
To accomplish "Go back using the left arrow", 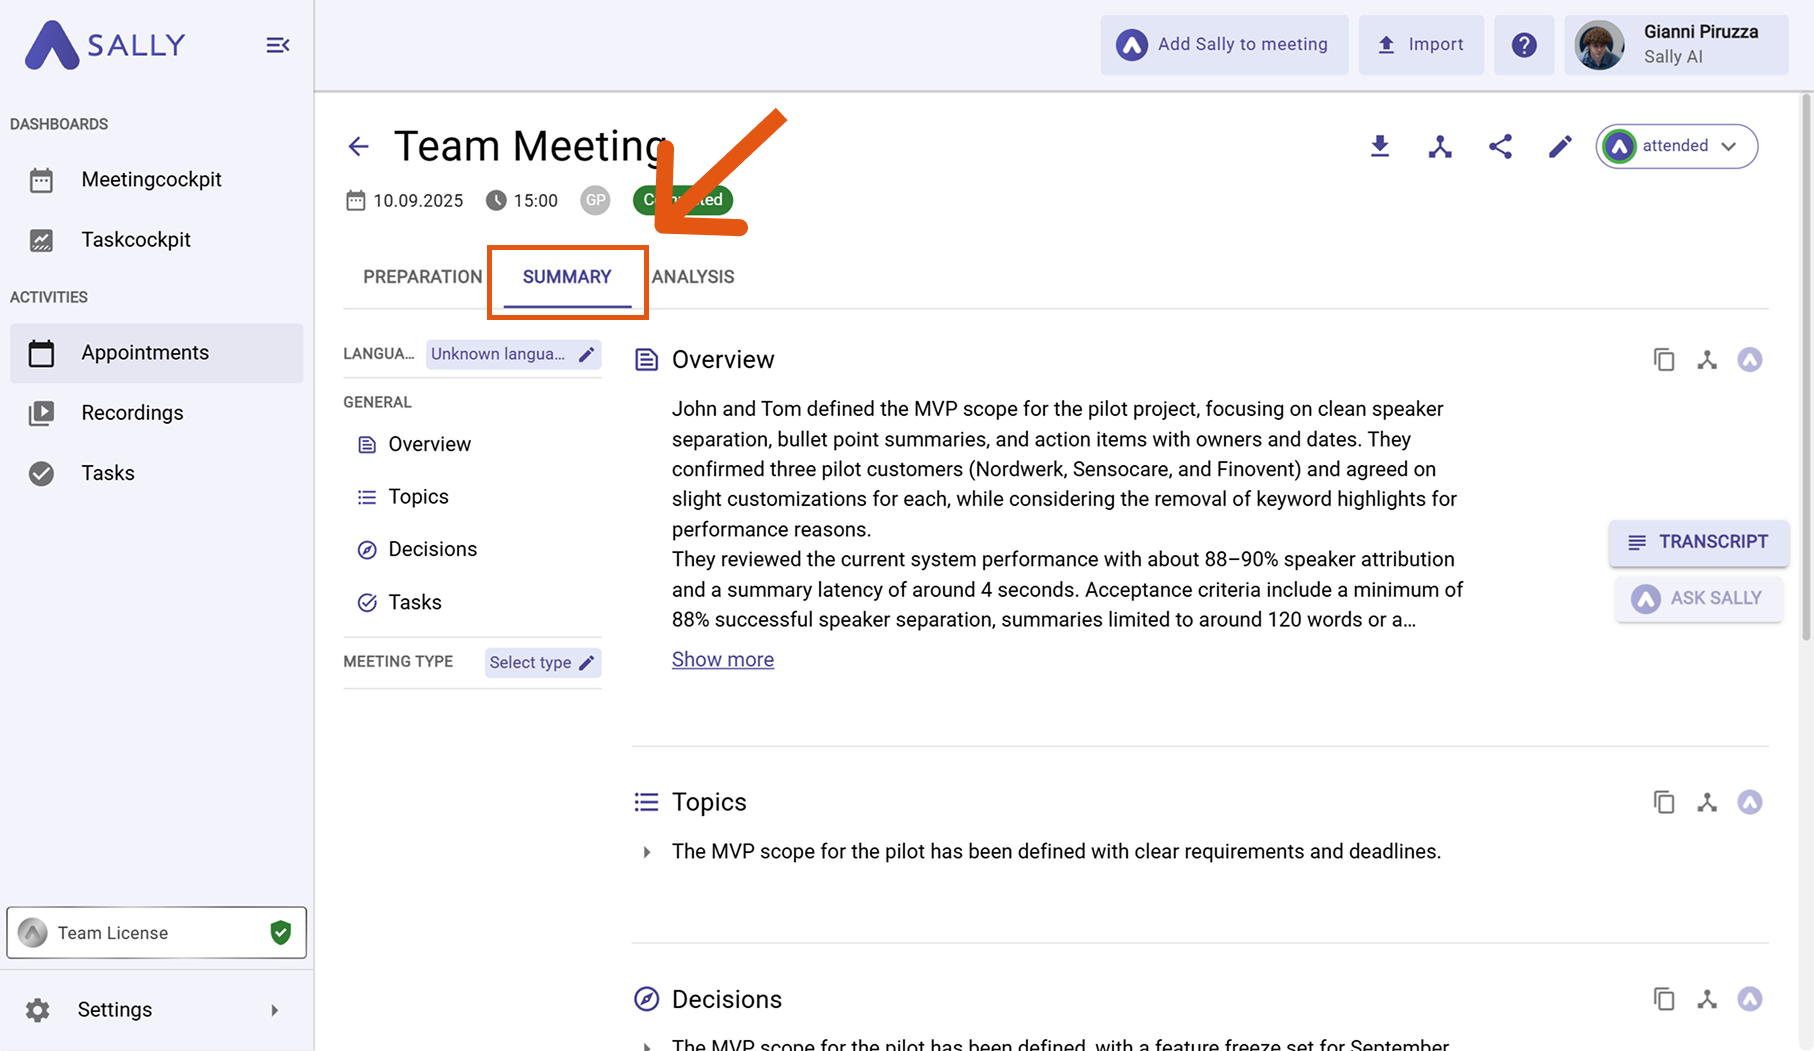I will point(358,147).
